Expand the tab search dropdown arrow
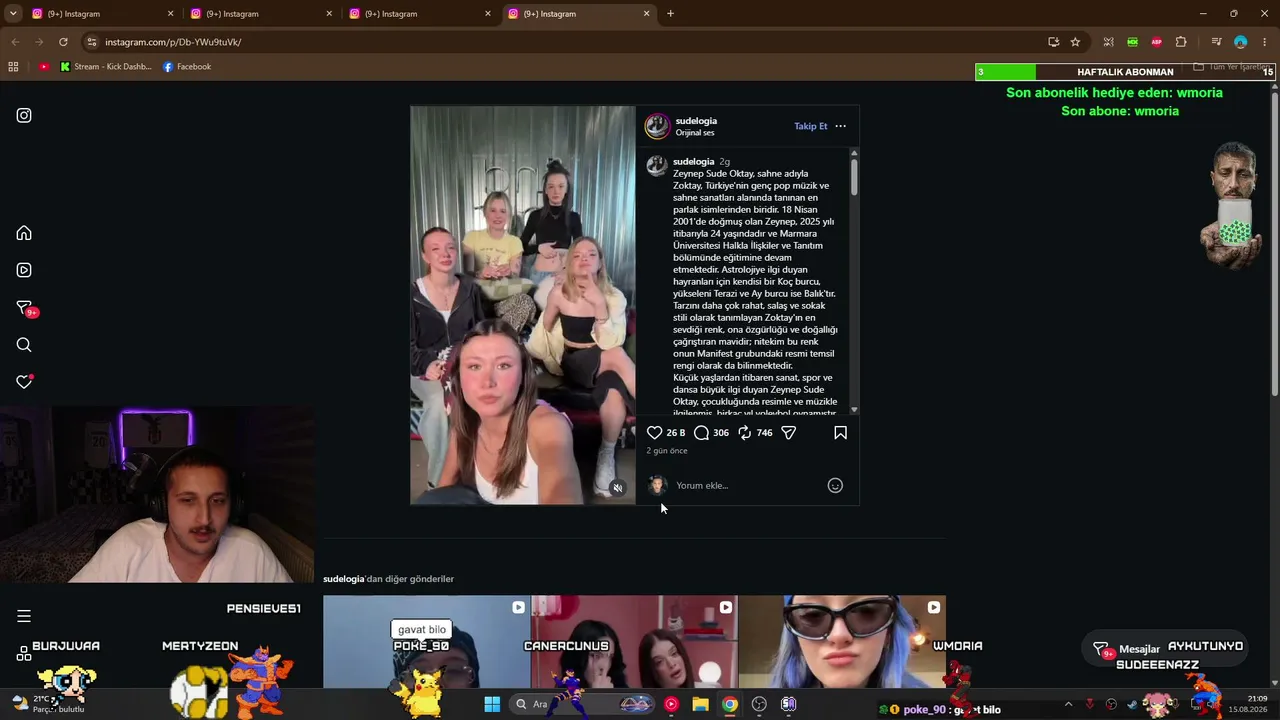Viewport: 1280px width, 720px height. tap(13, 14)
